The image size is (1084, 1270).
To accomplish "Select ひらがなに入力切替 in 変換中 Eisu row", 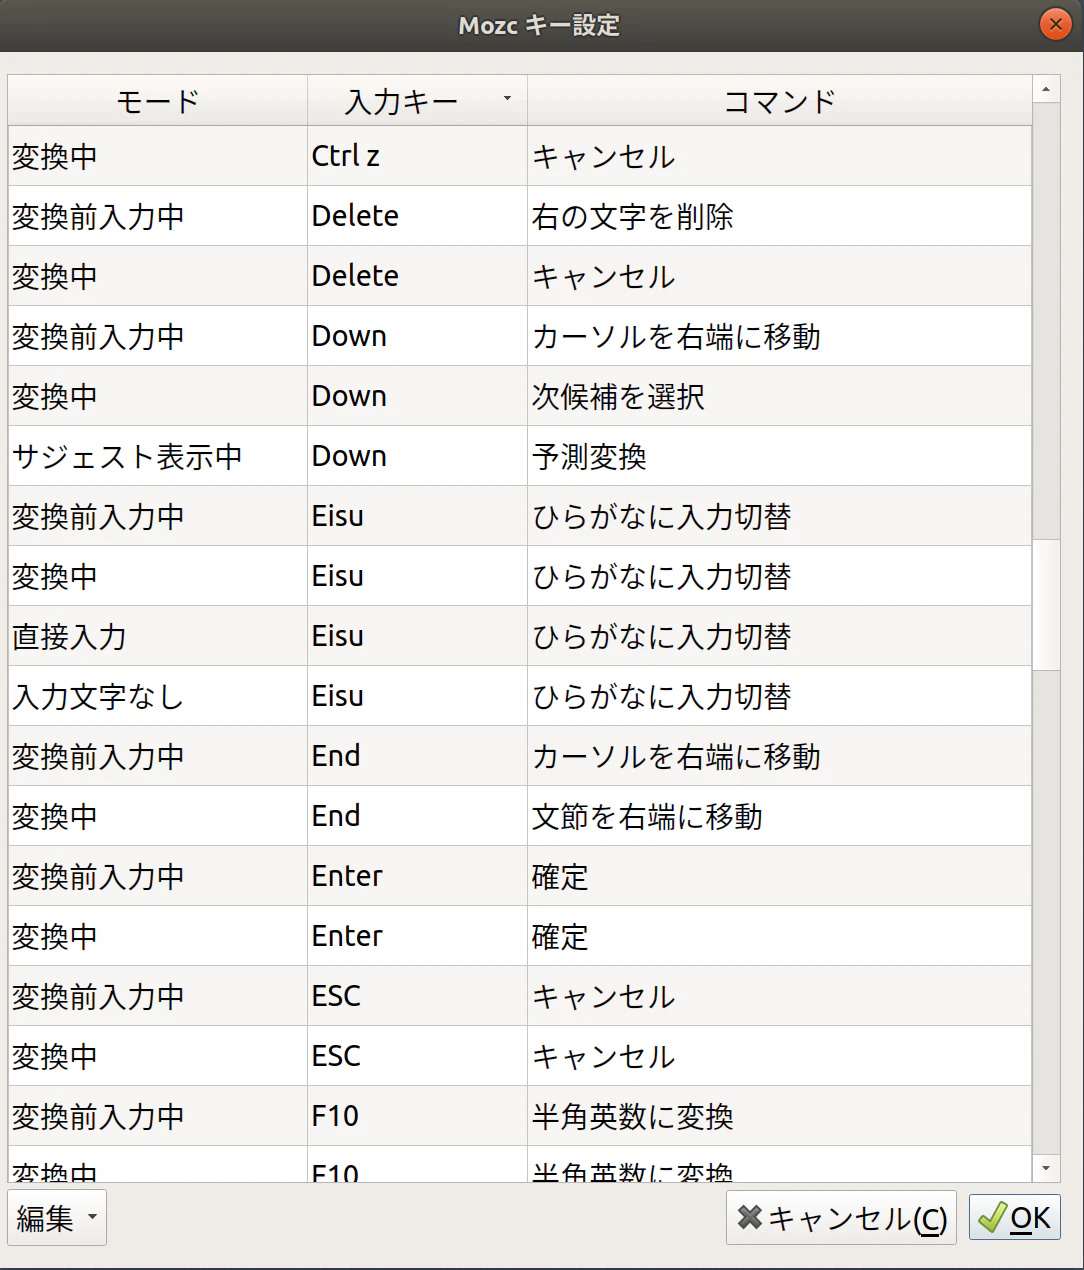I will coord(779,576).
